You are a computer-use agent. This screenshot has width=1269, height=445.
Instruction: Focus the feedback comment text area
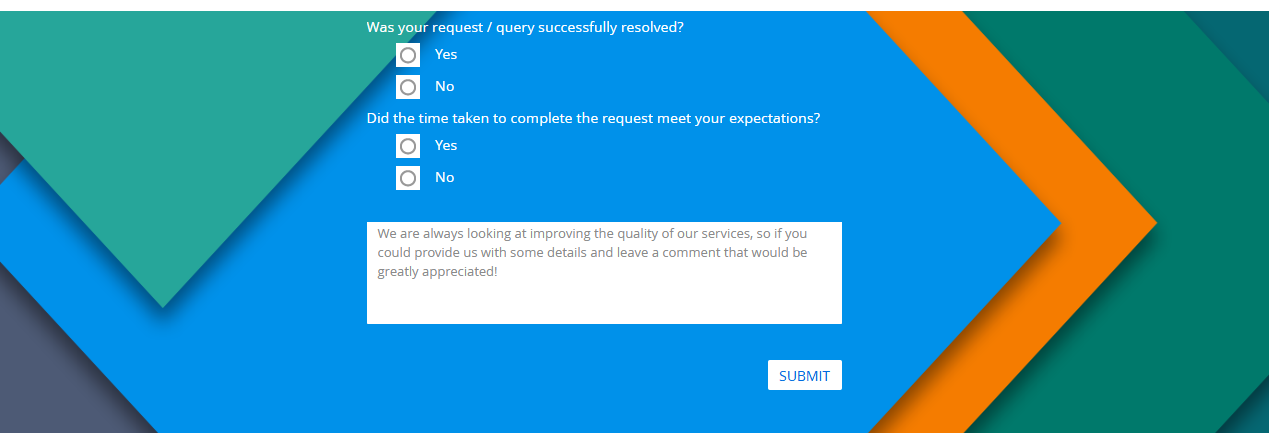[604, 273]
